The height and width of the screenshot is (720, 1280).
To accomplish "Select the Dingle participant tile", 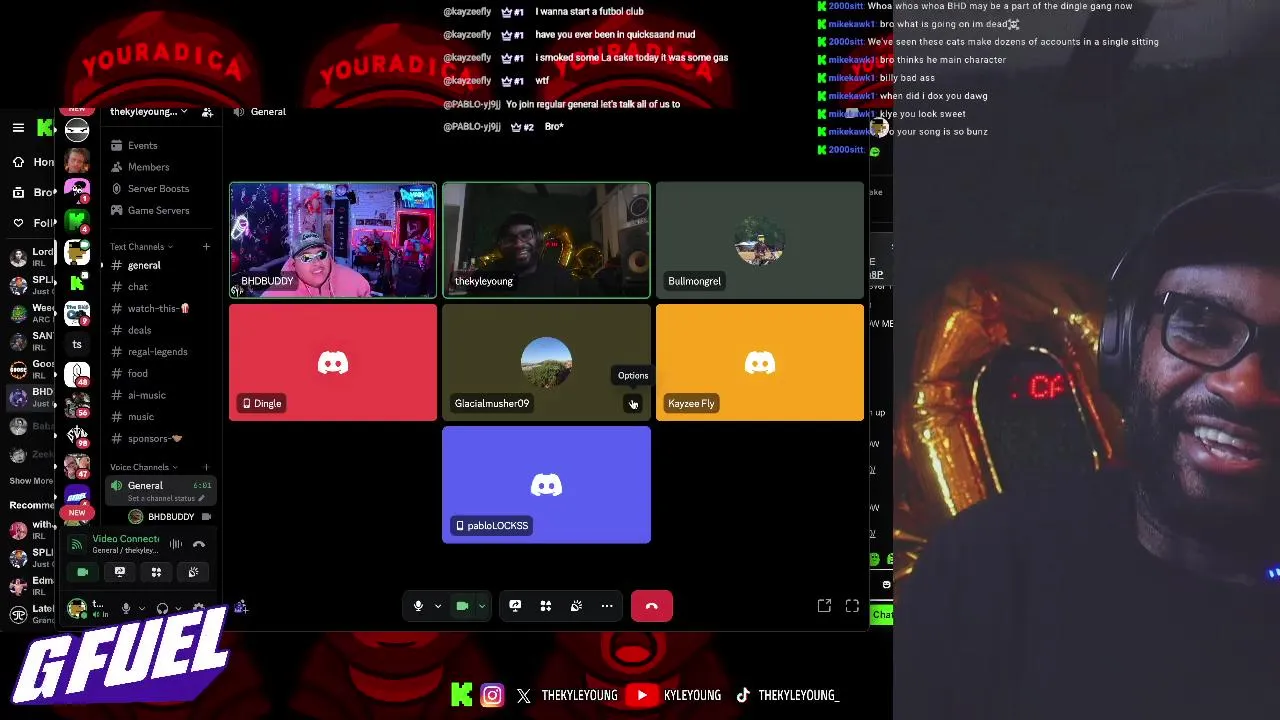I will [x=333, y=362].
